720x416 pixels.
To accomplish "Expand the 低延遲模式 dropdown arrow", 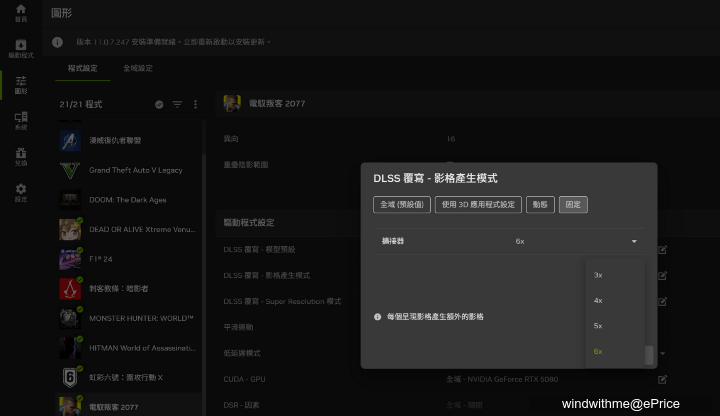I will tap(663, 354).
